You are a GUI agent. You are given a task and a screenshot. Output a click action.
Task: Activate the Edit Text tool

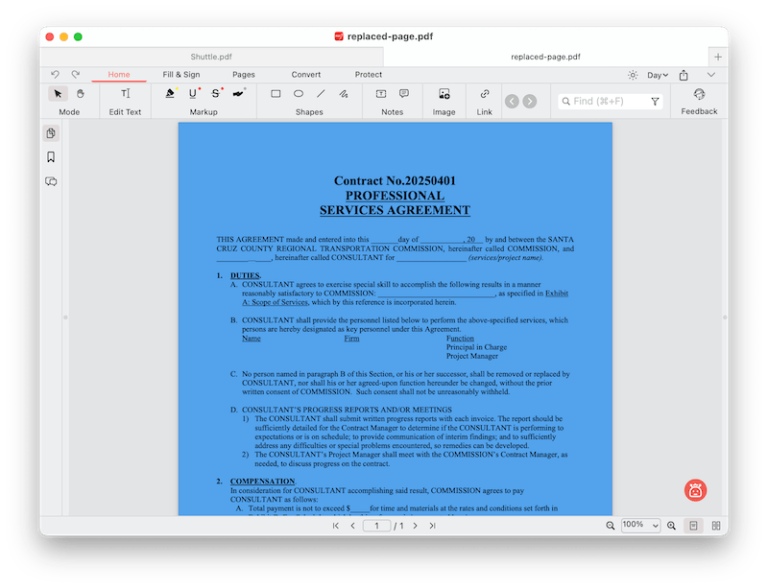125,94
